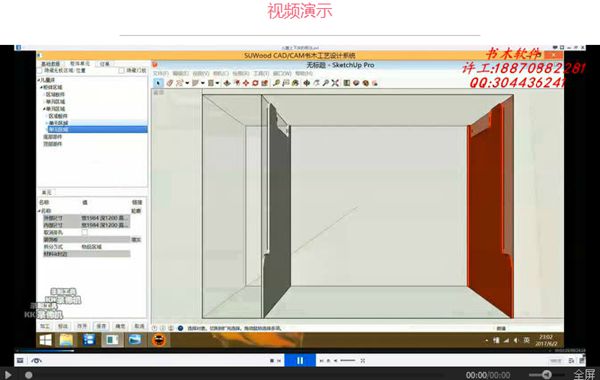Activate the red Move tool with four arrows
The height and width of the screenshot is (380, 600).
click(x=246, y=83)
